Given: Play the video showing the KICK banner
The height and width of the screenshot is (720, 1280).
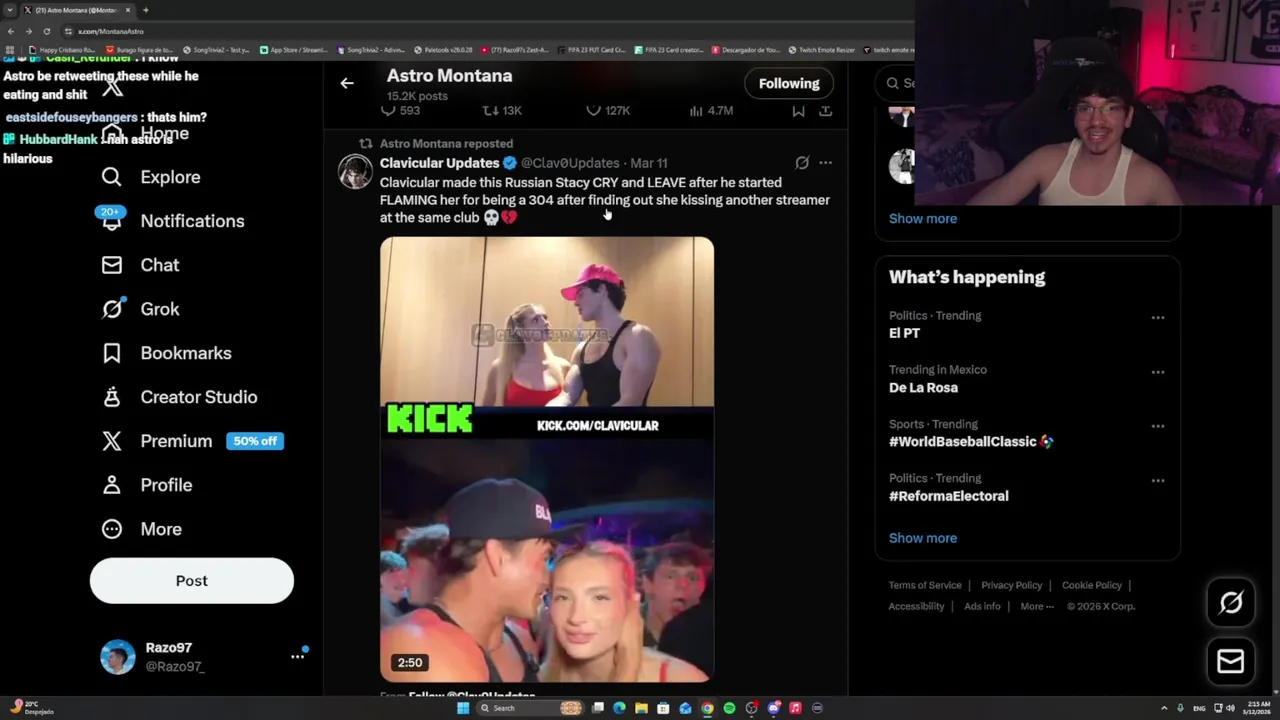Looking at the screenshot, I should coord(547,460).
